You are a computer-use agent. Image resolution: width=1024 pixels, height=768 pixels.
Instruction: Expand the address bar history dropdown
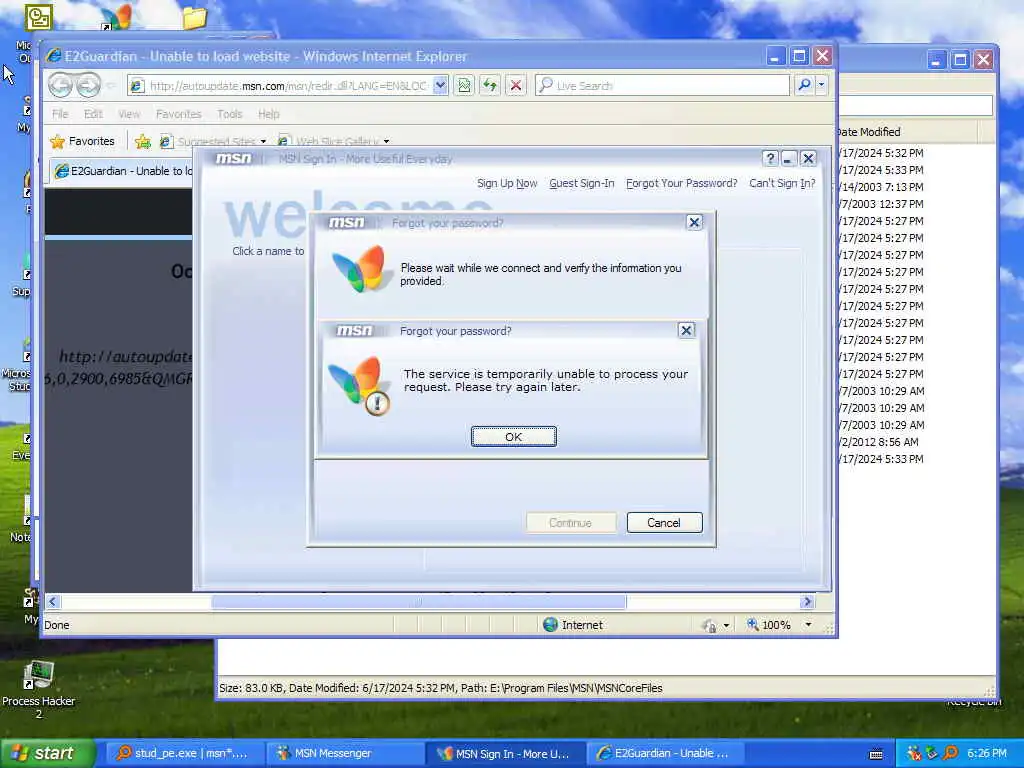[441, 86]
